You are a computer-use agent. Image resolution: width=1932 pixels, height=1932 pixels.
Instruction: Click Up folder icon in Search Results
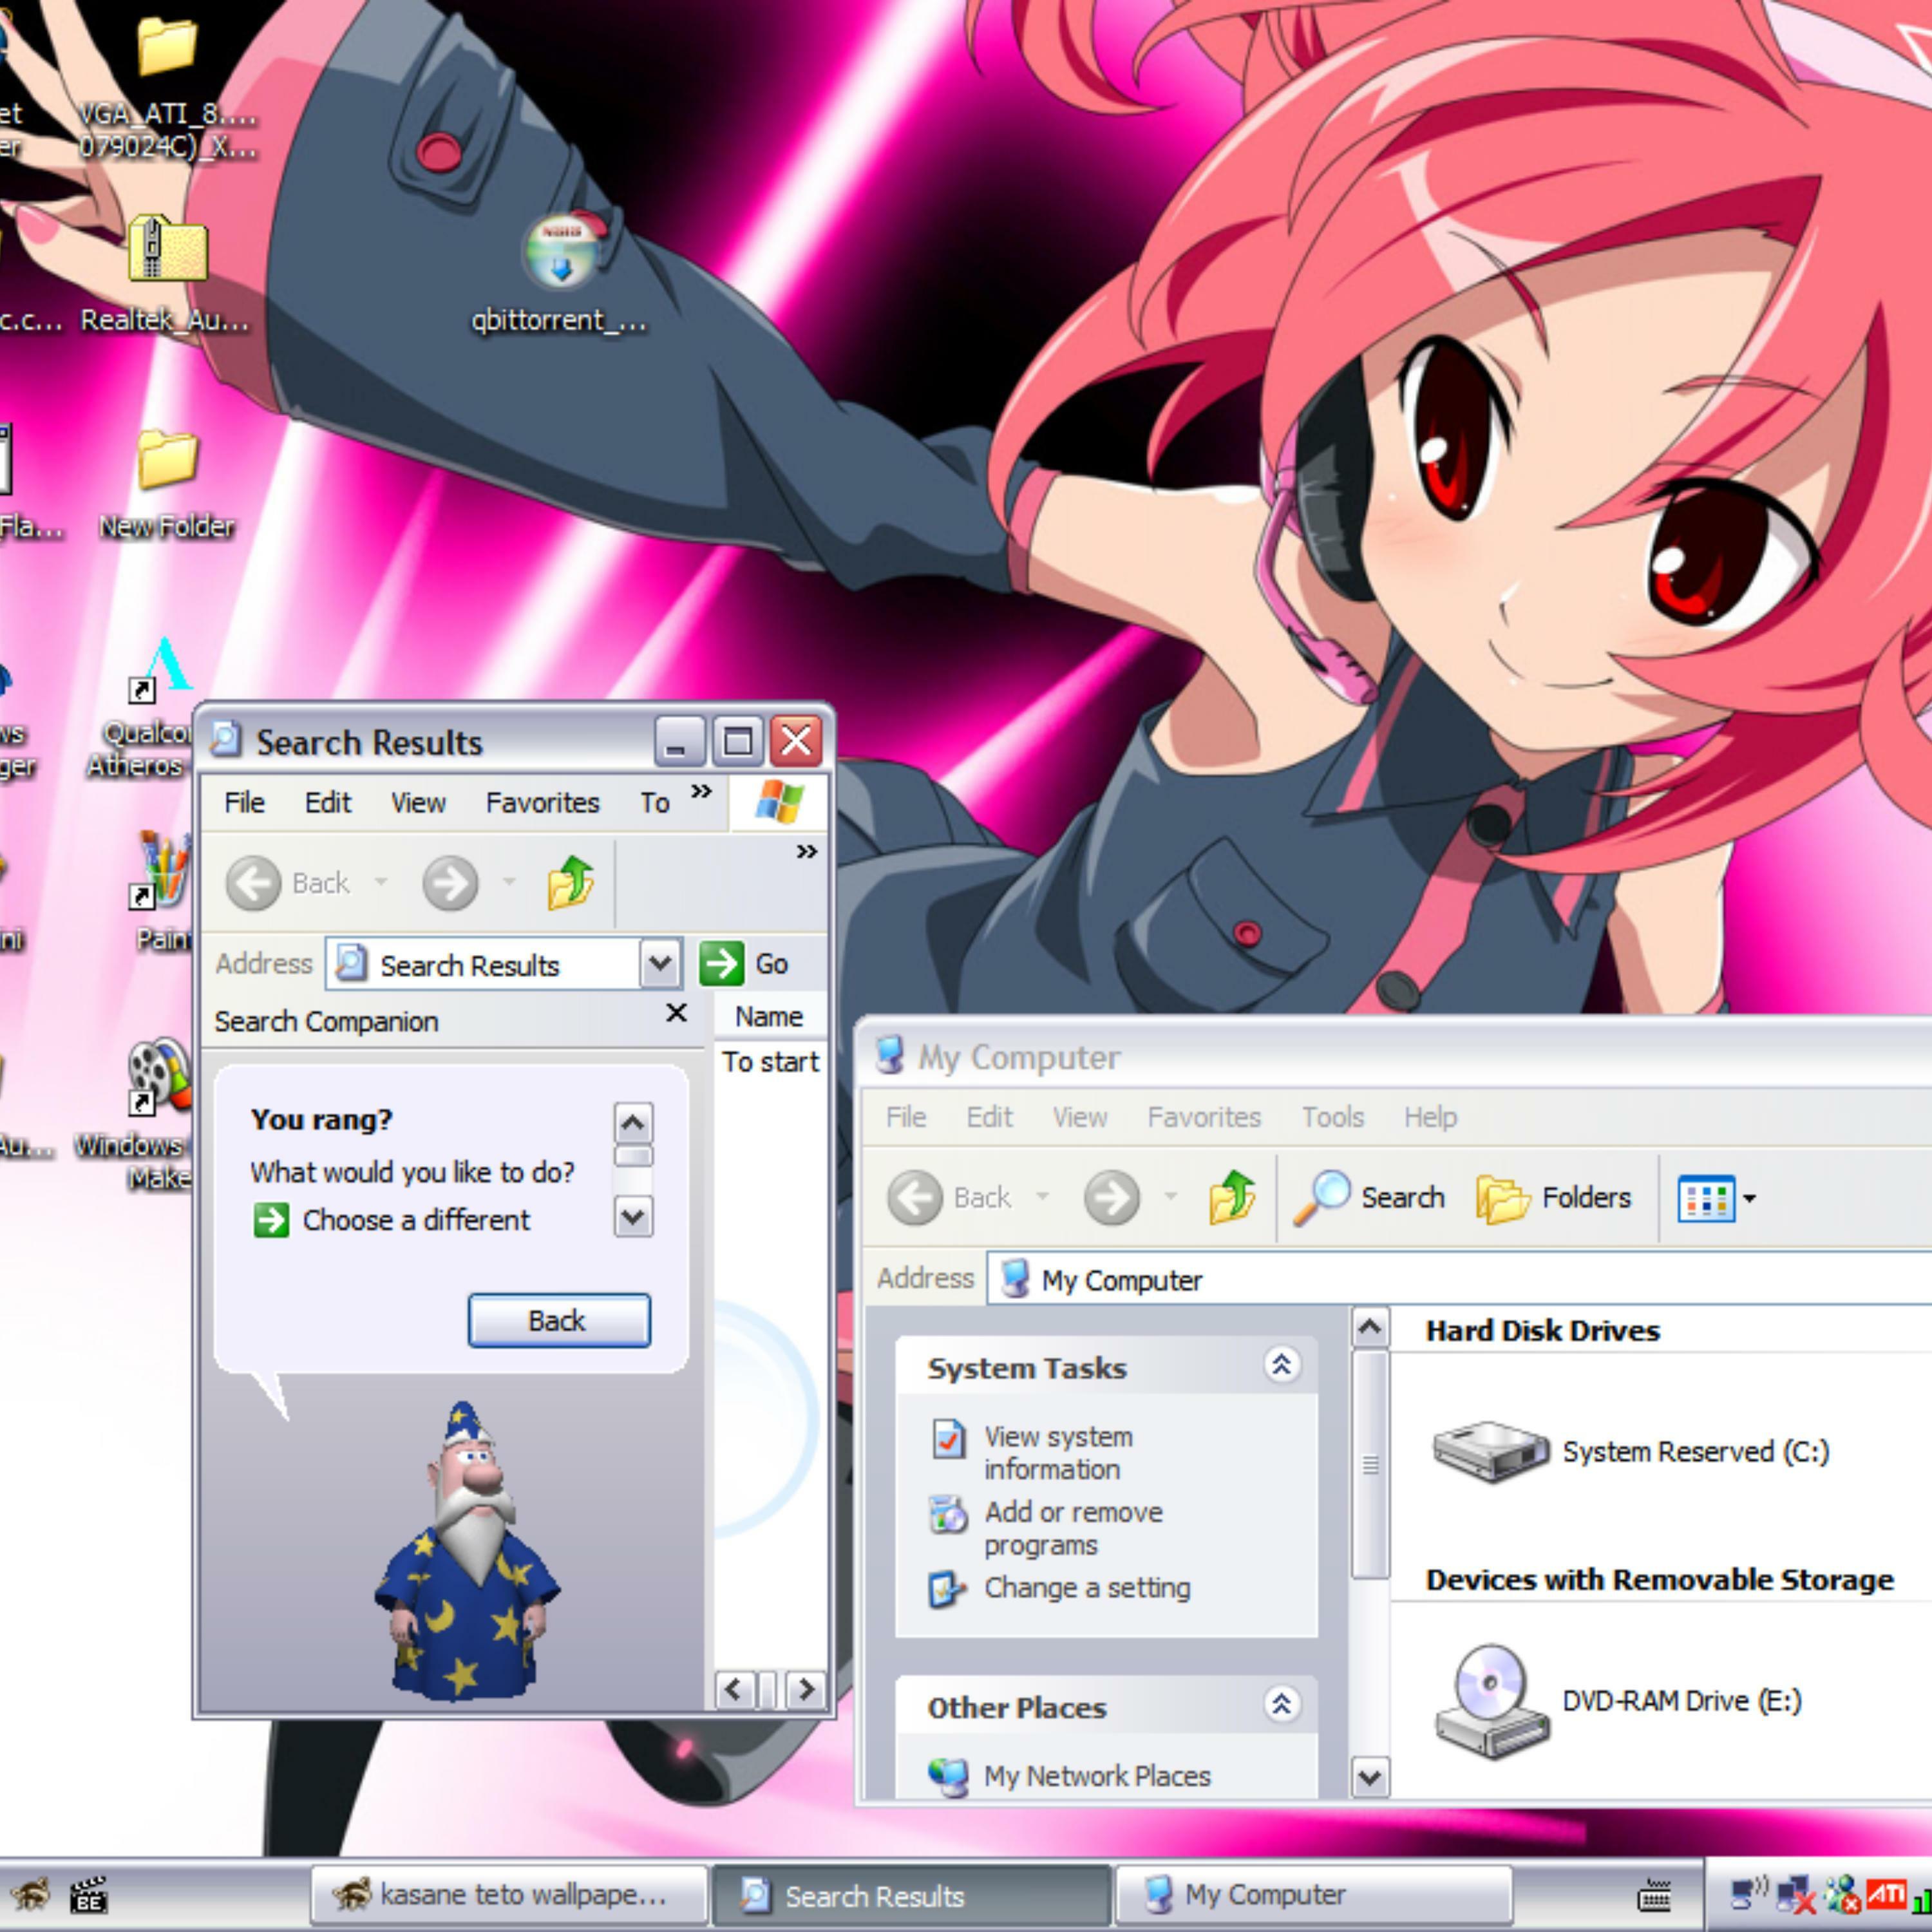coord(571,882)
